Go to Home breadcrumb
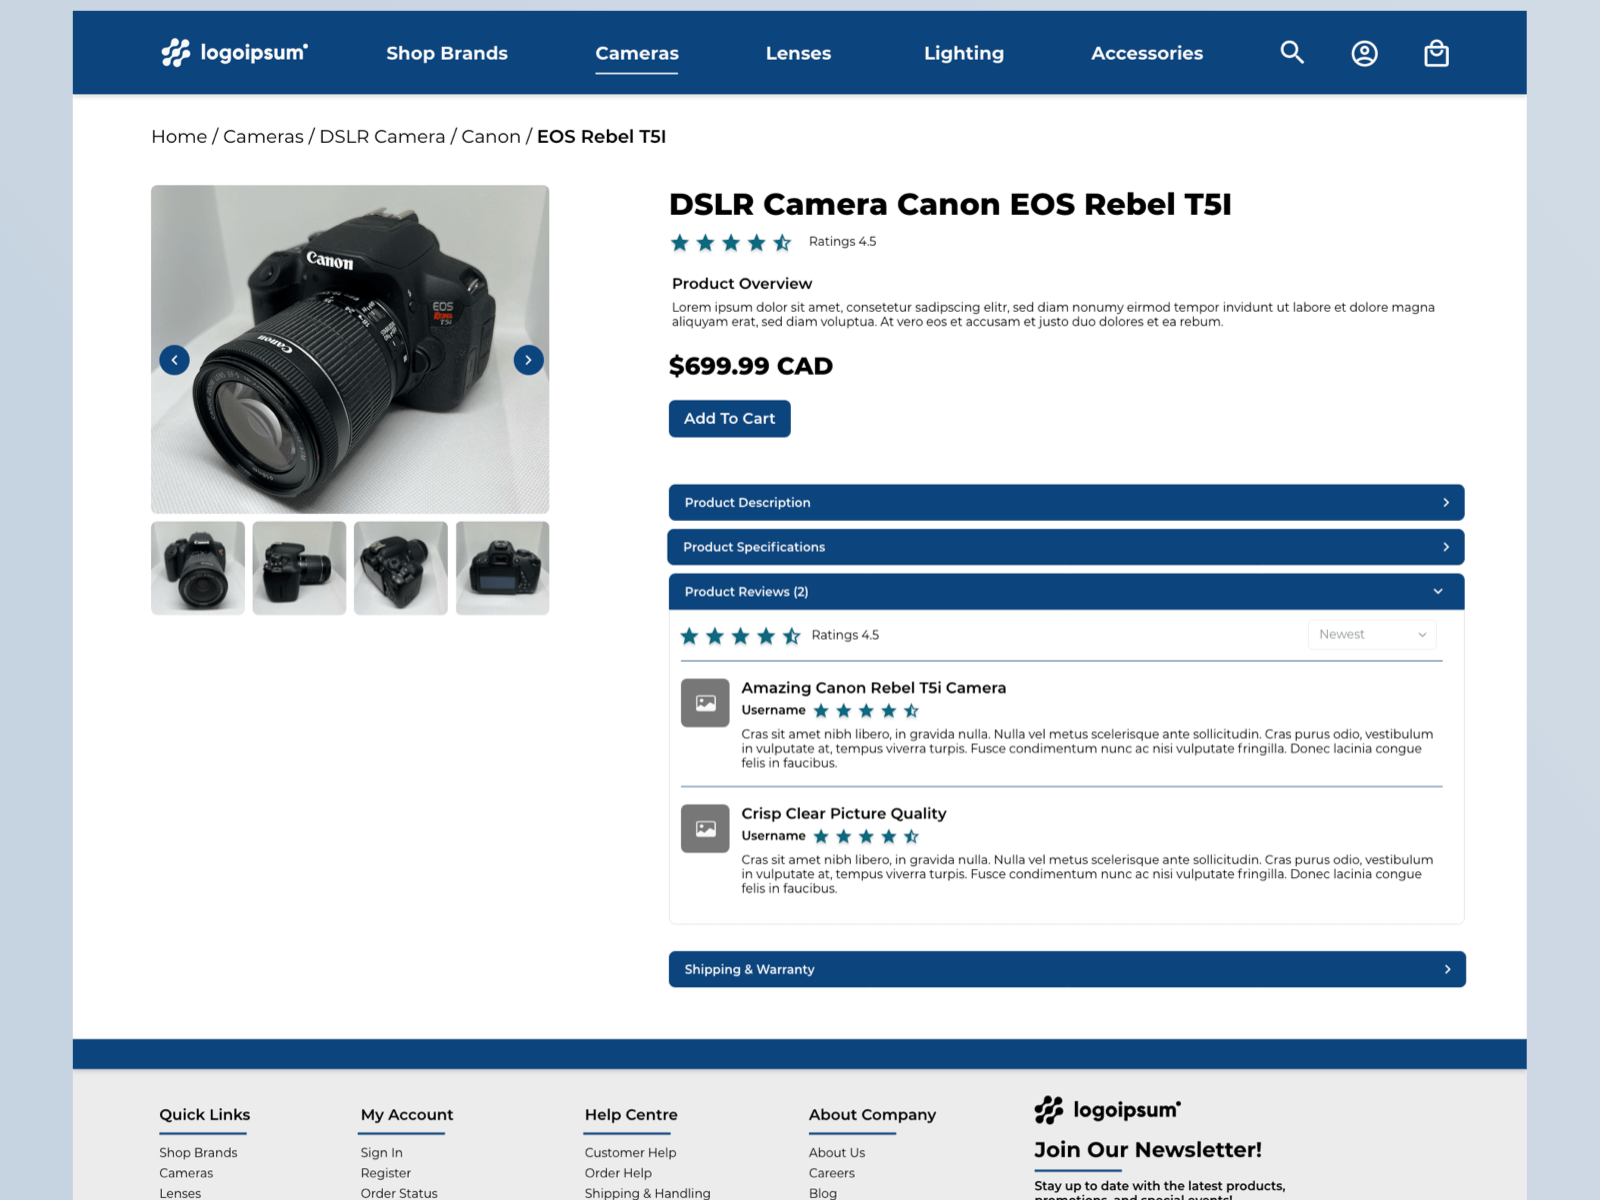 [x=179, y=137]
